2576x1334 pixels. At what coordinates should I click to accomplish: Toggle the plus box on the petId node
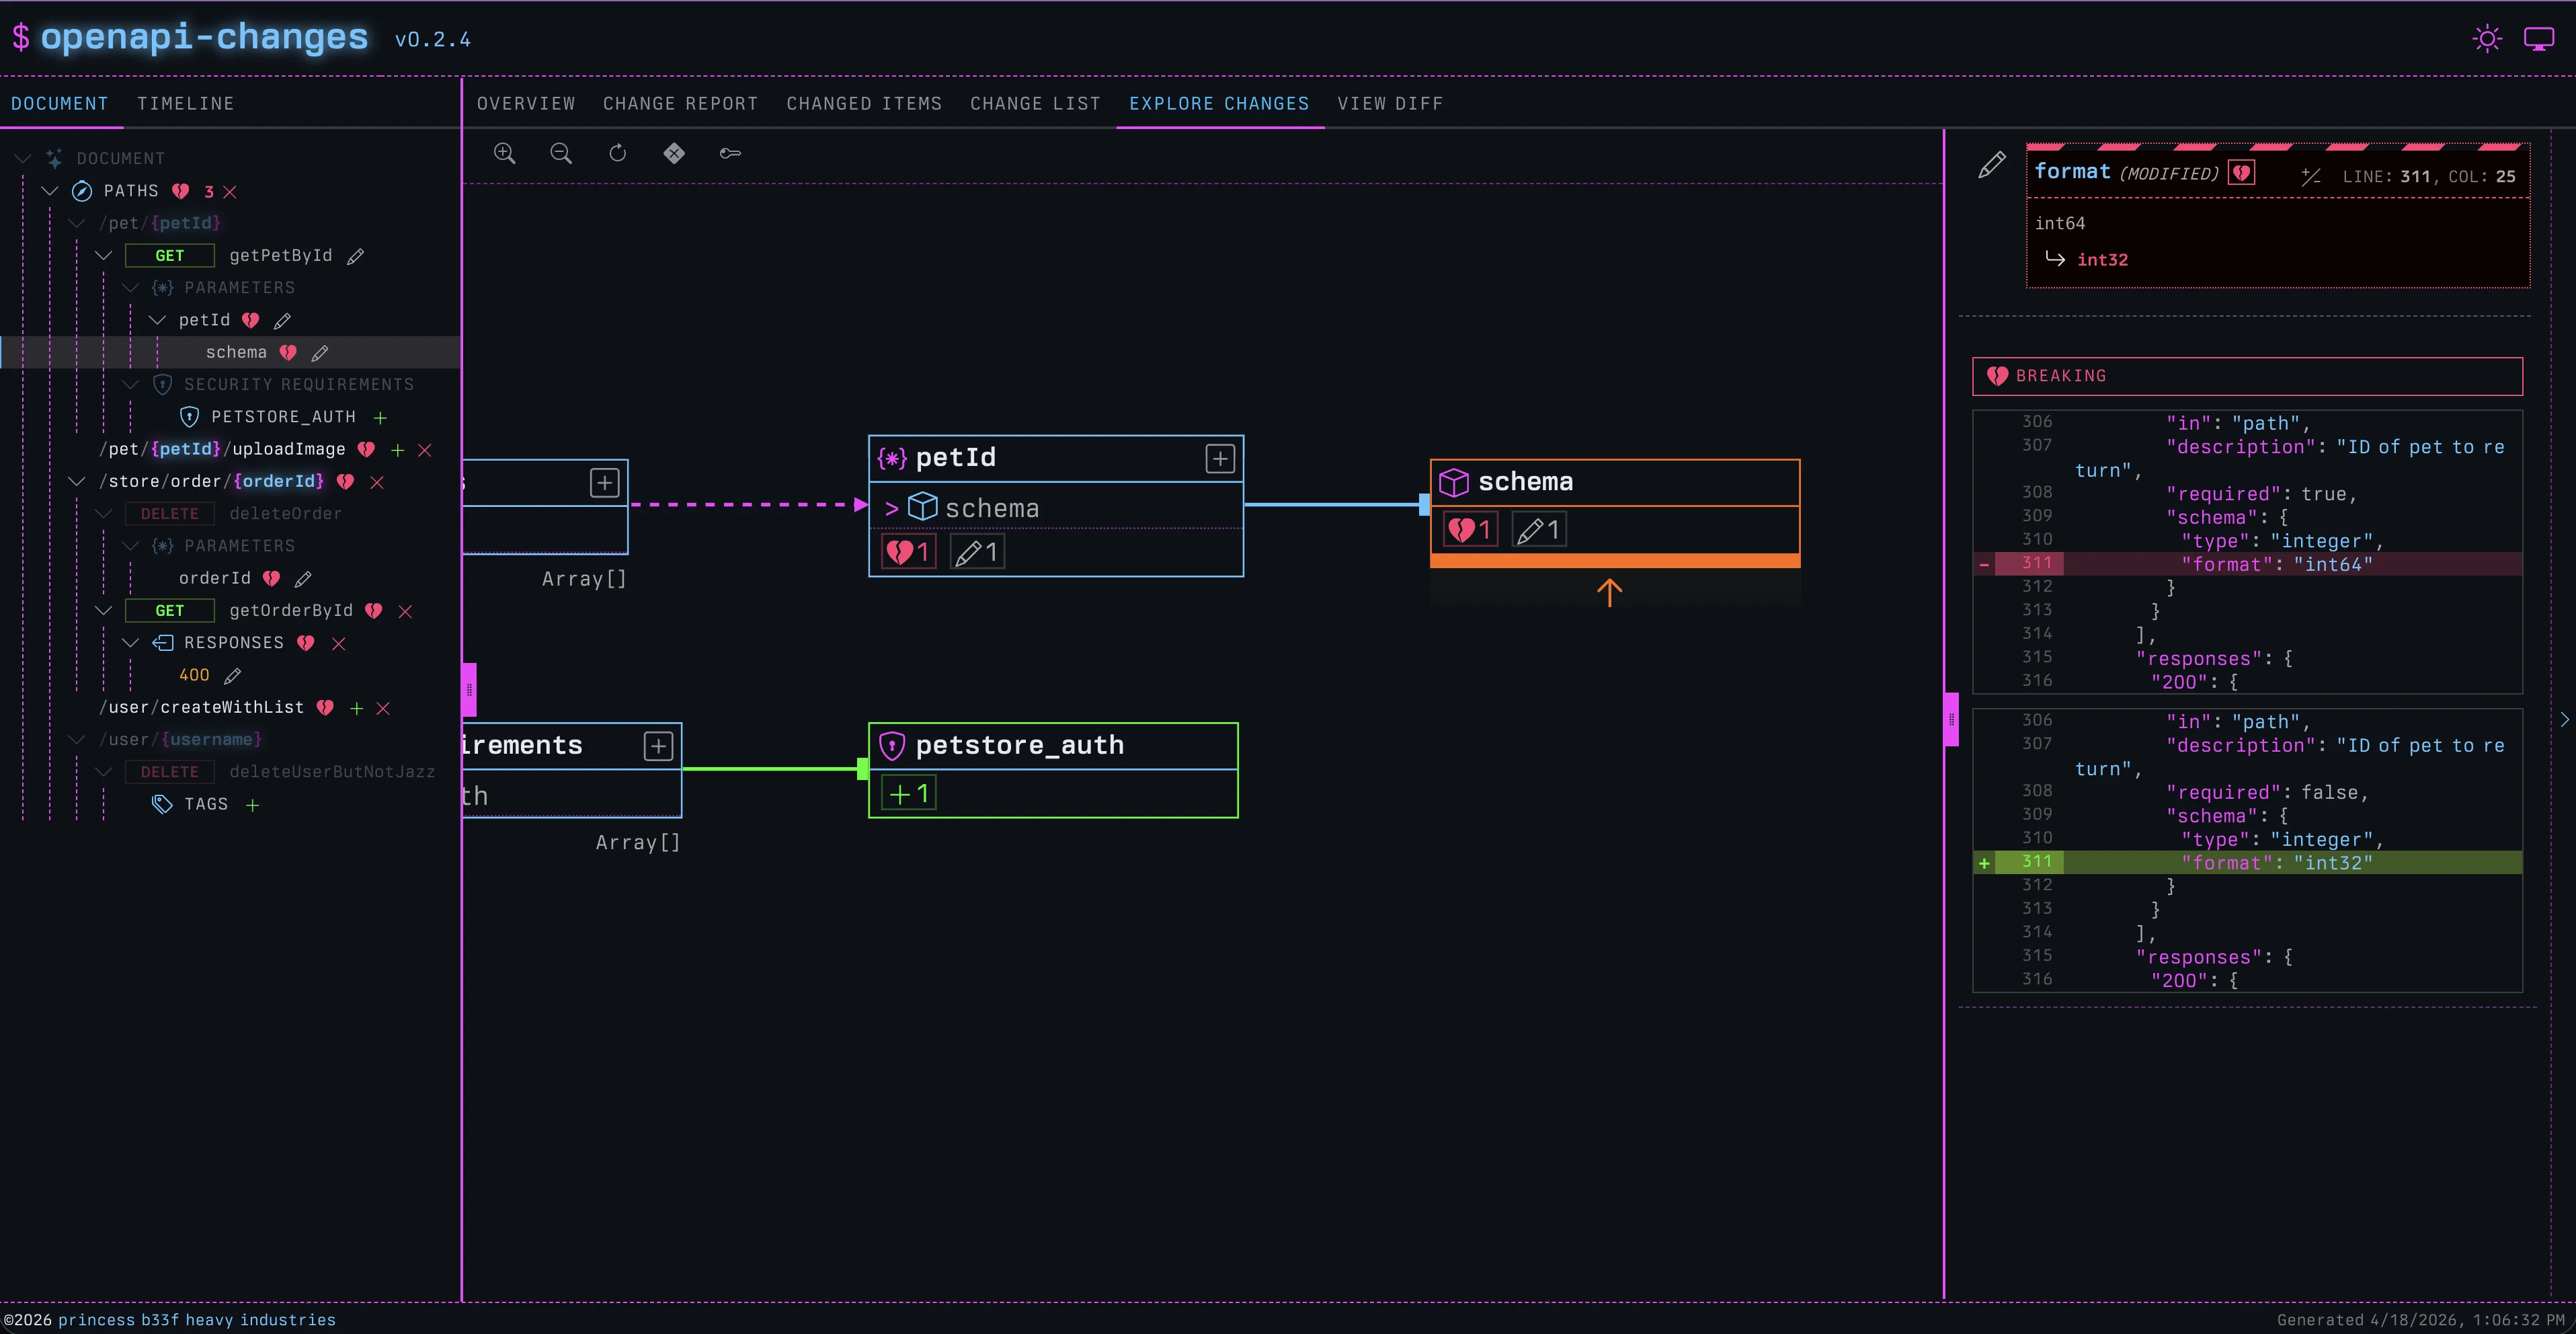click(1220, 459)
